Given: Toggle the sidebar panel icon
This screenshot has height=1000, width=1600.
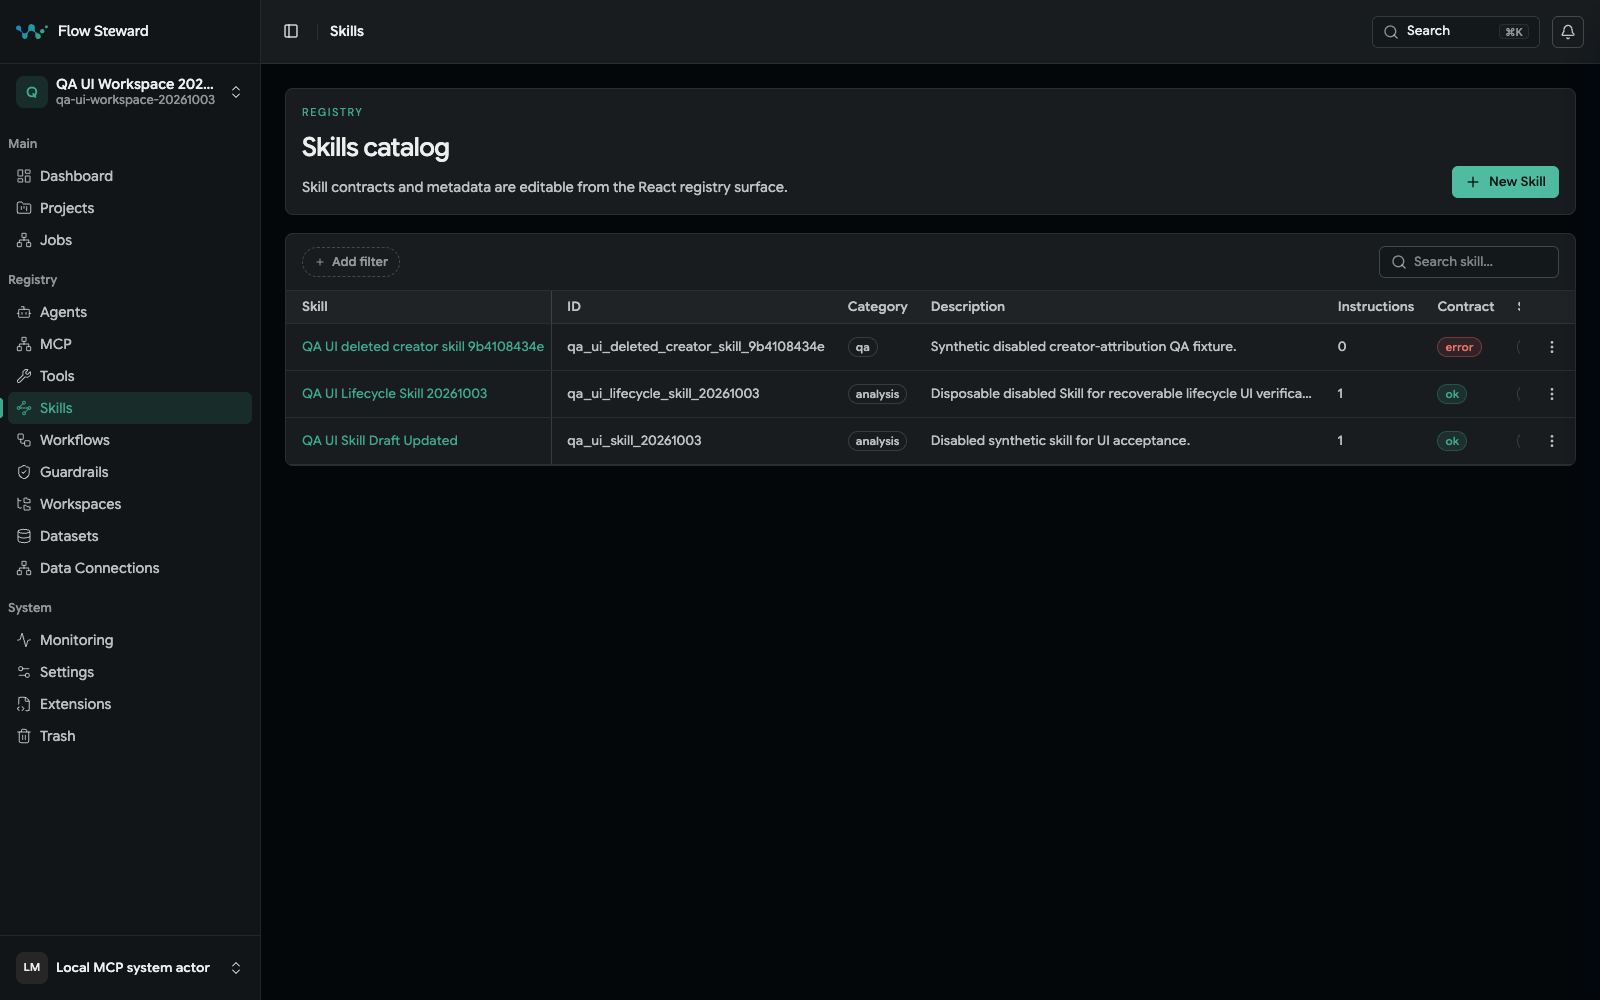Looking at the screenshot, I should point(291,31).
